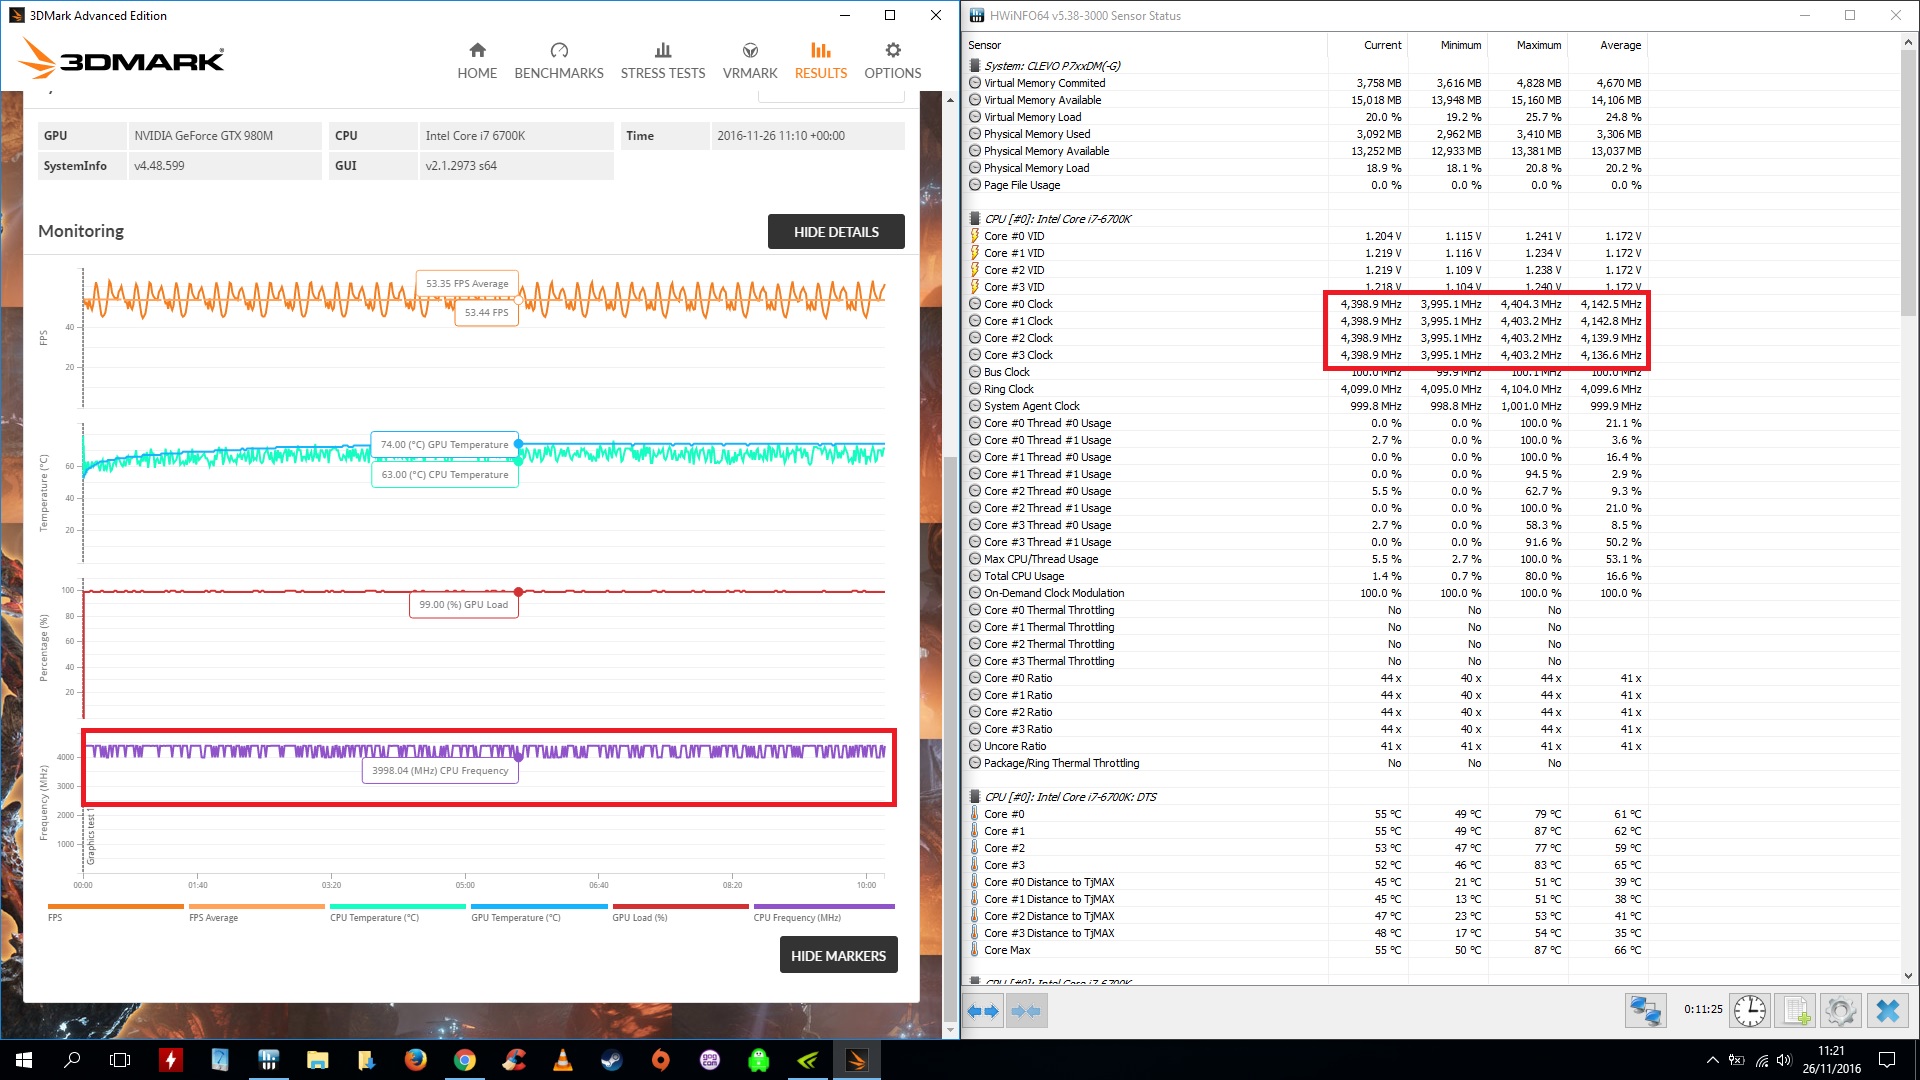Image resolution: width=1920 pixels, height=1080 pixels.
Task: Select the Ring Clock sensor row
Action: click(1305, 389)
